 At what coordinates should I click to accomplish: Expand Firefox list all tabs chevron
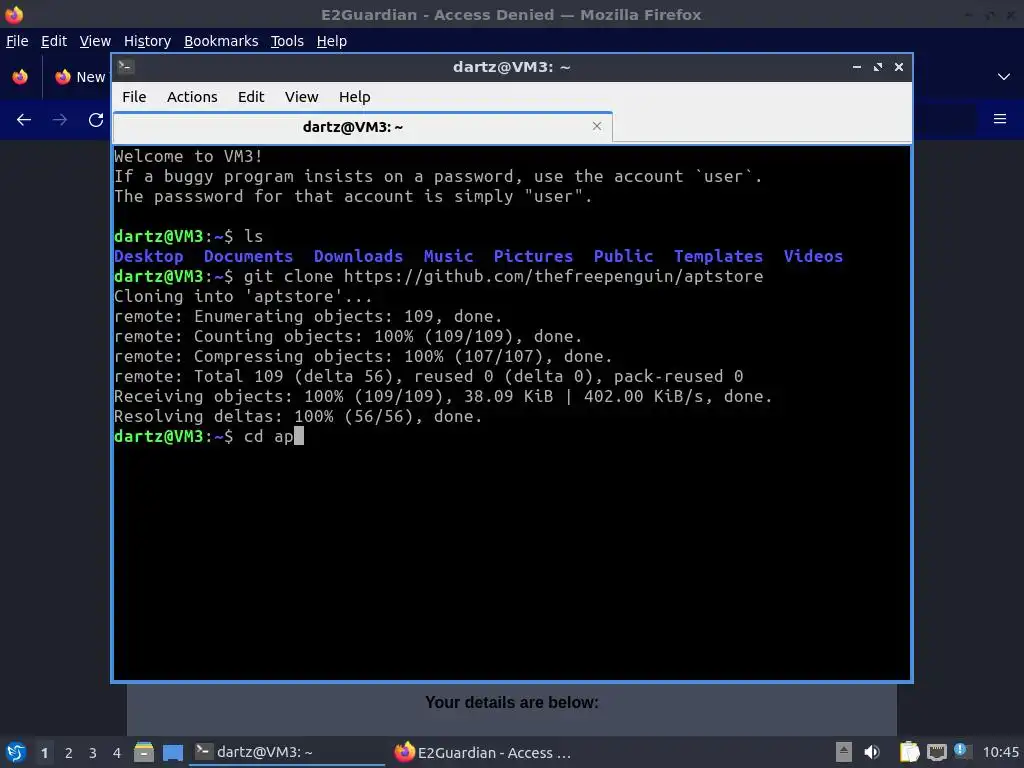(x=1004, y=77)
